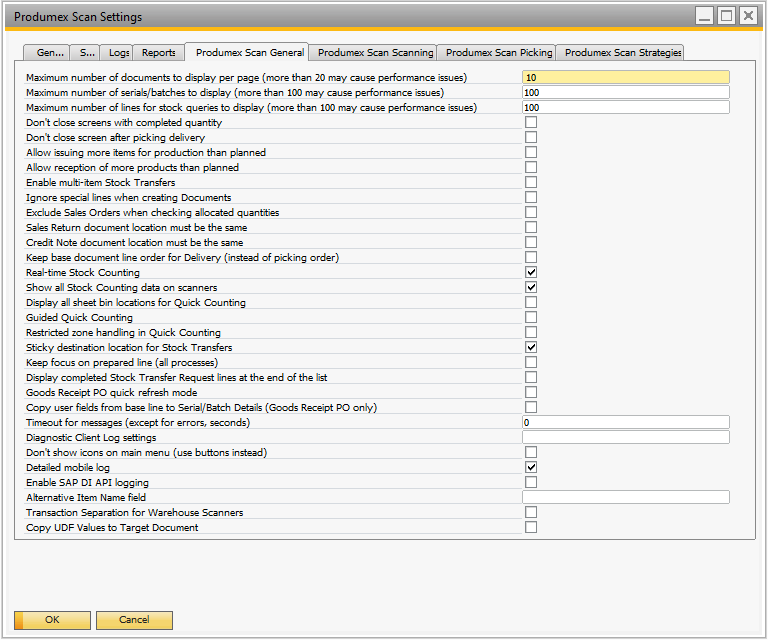Viewport: 768px width, 640px height.
Task: Switch to Produmex Scan Scanning tab
Action: click(x=375, y=52)
